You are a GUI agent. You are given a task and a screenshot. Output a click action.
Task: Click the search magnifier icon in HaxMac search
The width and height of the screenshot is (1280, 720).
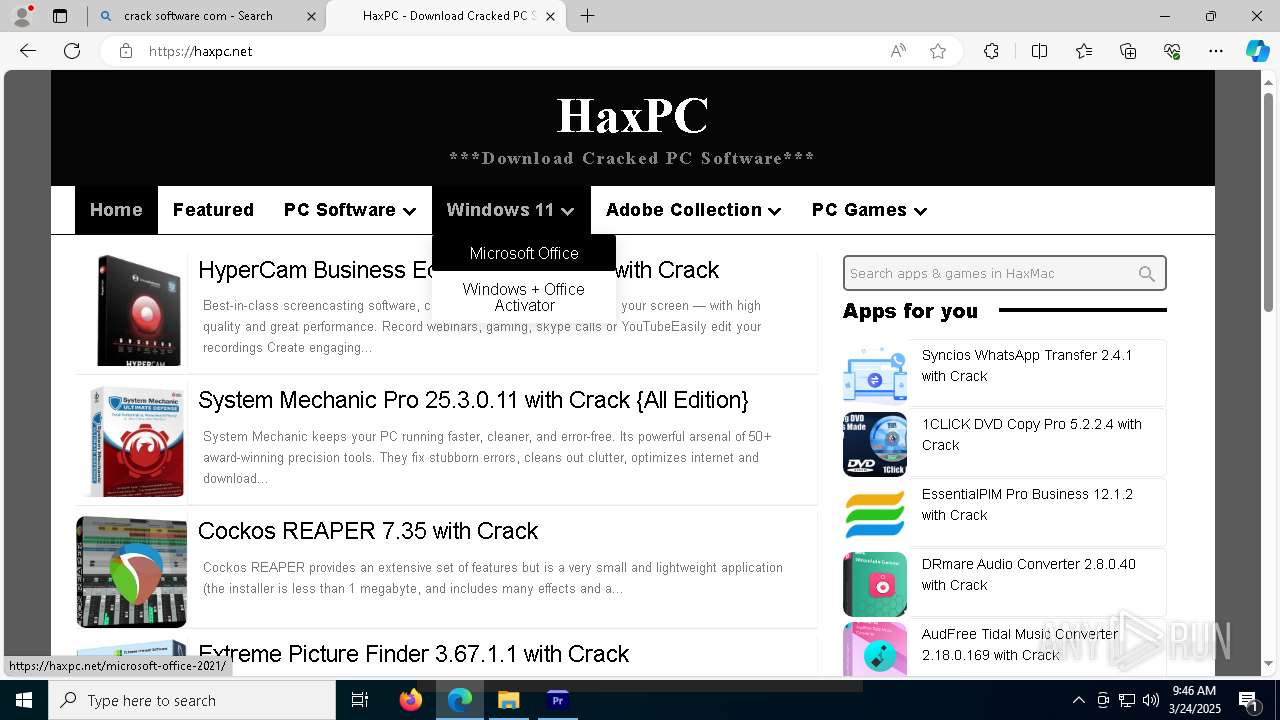coord(1147,273)
